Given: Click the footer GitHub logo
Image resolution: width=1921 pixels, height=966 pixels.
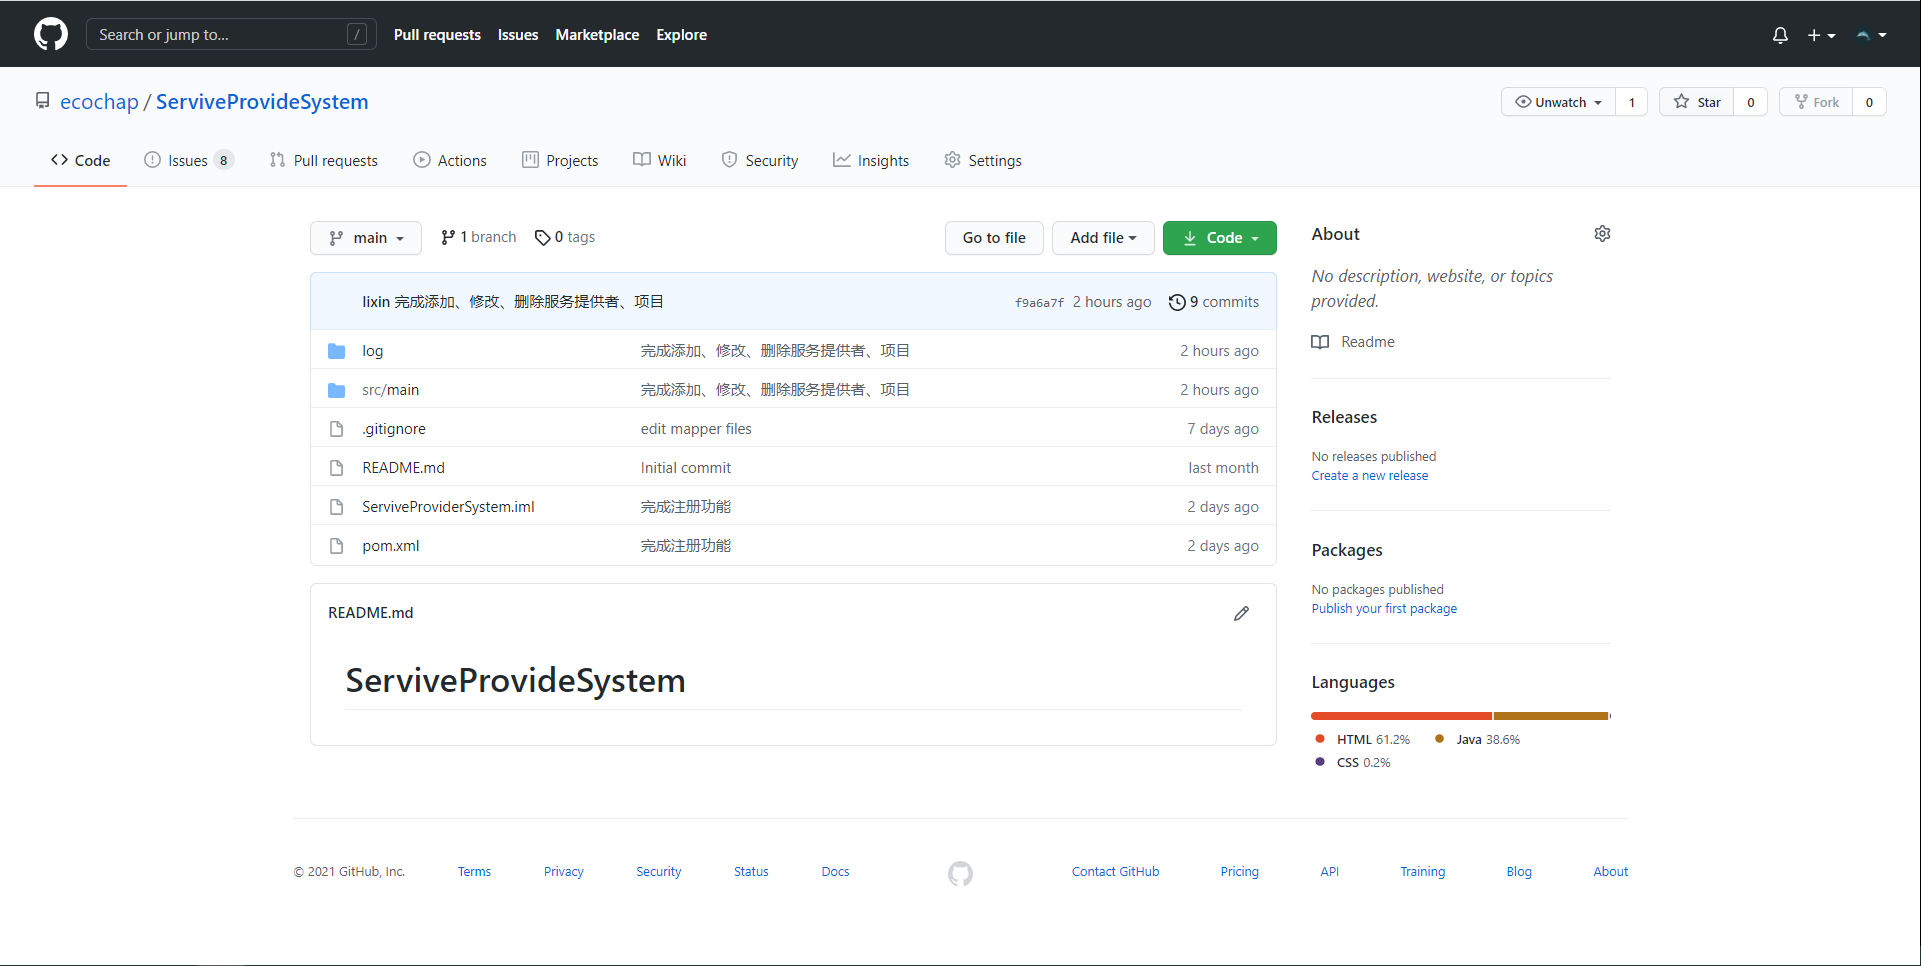Looking at the screenshot, I should coord(960,874).
